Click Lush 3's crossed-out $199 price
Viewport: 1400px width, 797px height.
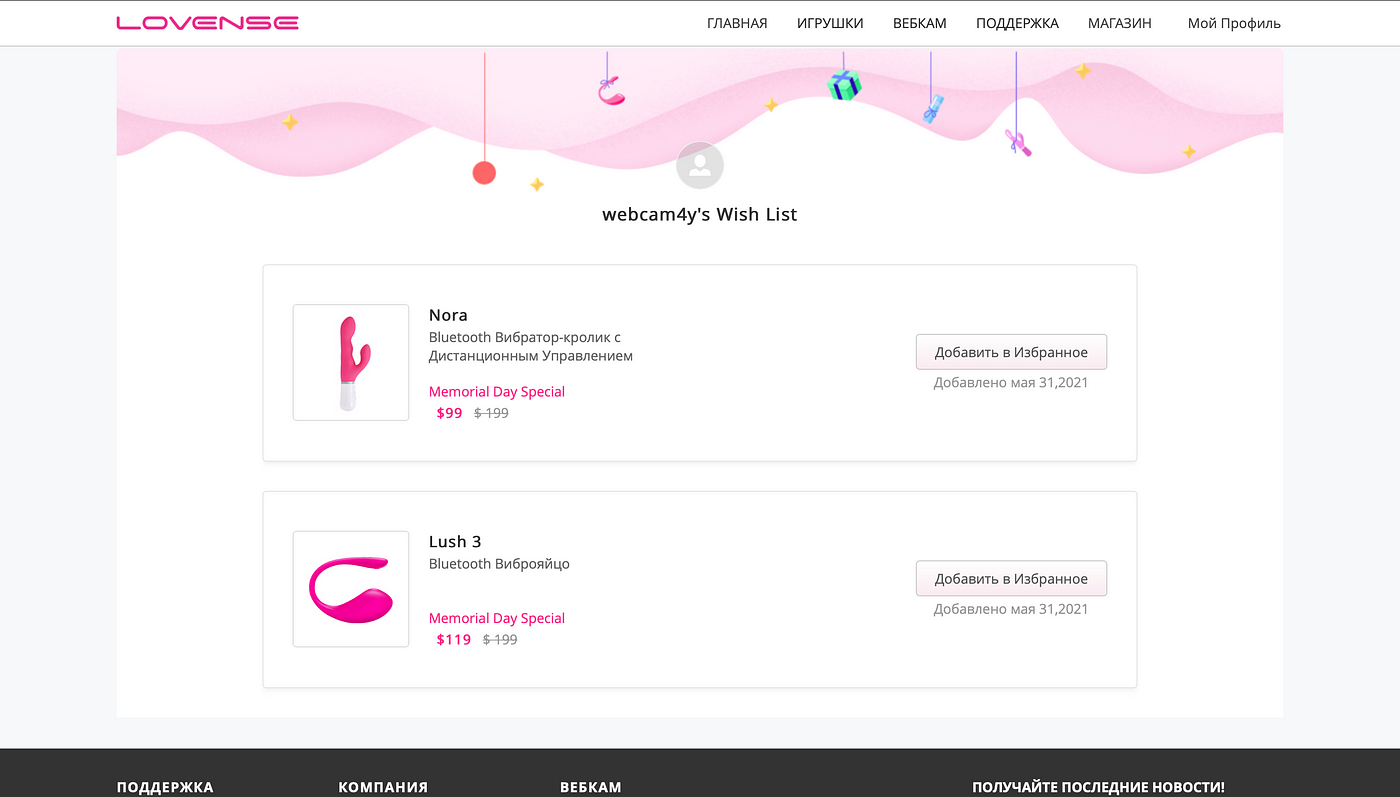point(500,639)
